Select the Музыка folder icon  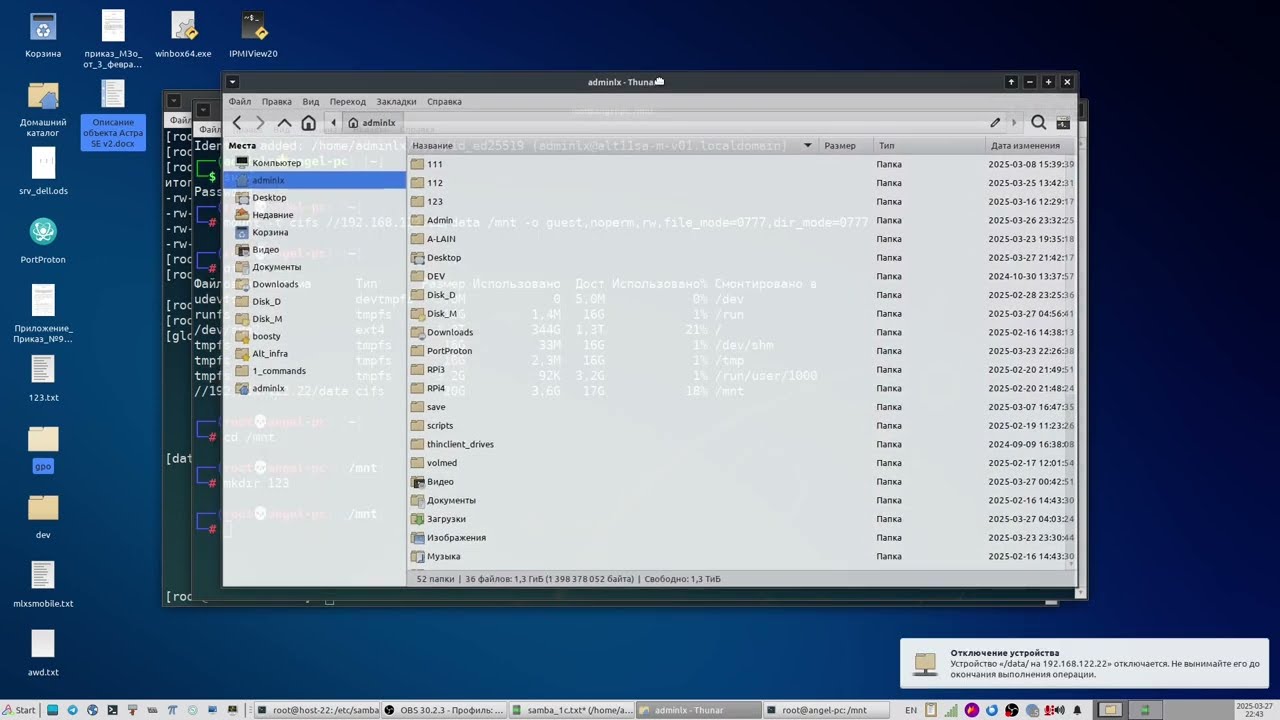418,556
